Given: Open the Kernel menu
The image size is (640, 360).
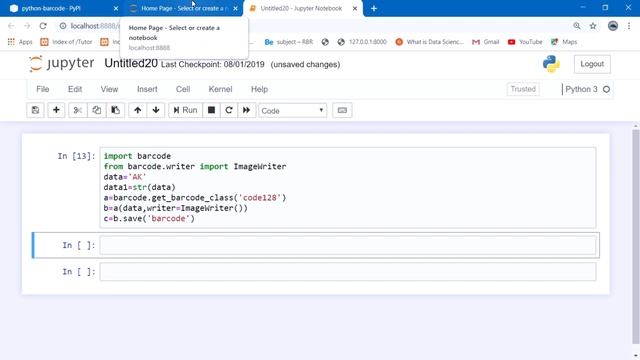Looking at the screenshot, I should coord(220,89).
